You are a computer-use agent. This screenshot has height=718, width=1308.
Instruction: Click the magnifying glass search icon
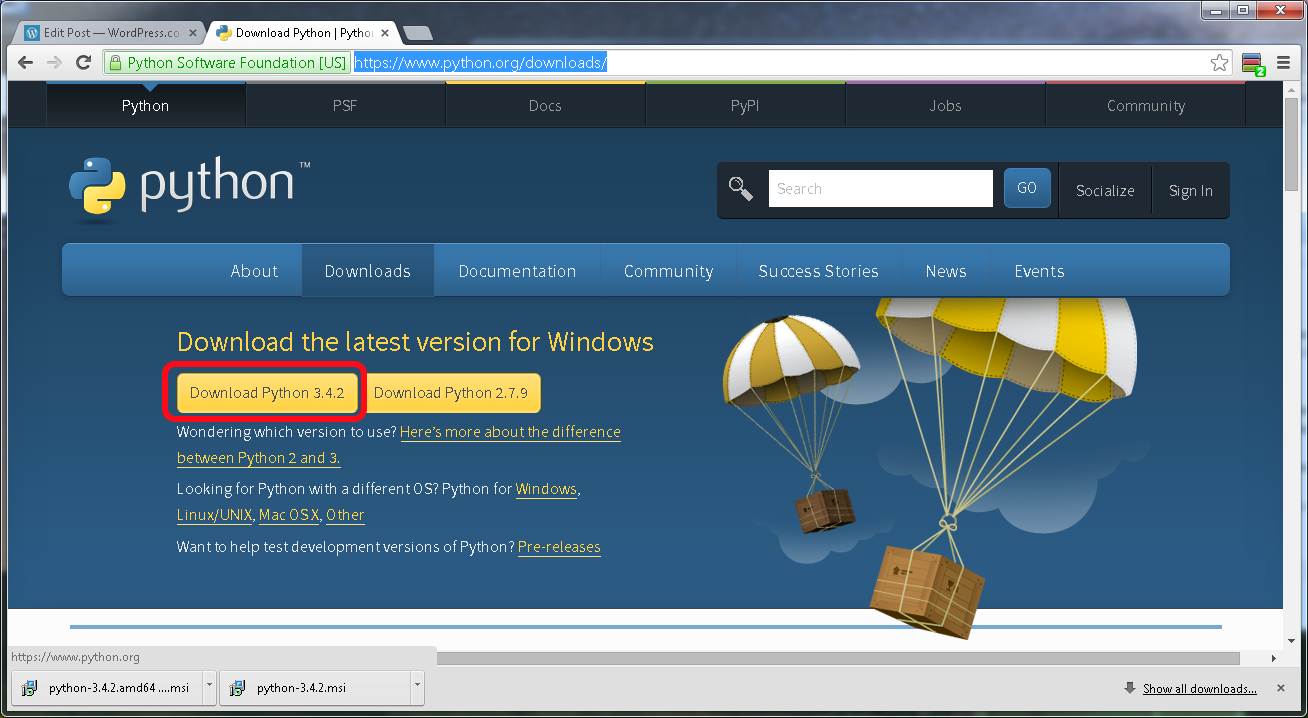tap(741, 188)
